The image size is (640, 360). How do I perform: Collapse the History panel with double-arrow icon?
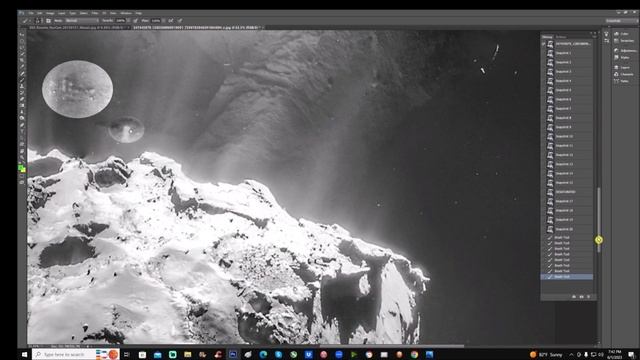click(x=591, y=33)
